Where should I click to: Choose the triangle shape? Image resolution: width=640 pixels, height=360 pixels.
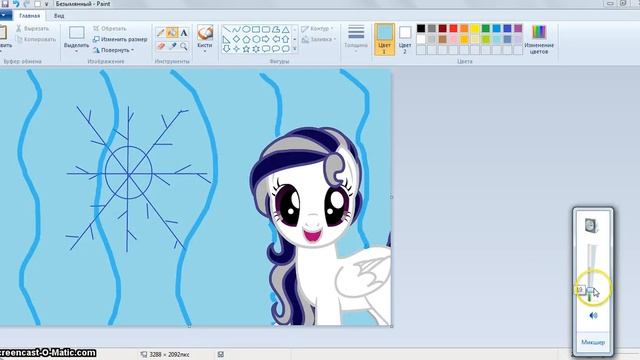[285, 29]
